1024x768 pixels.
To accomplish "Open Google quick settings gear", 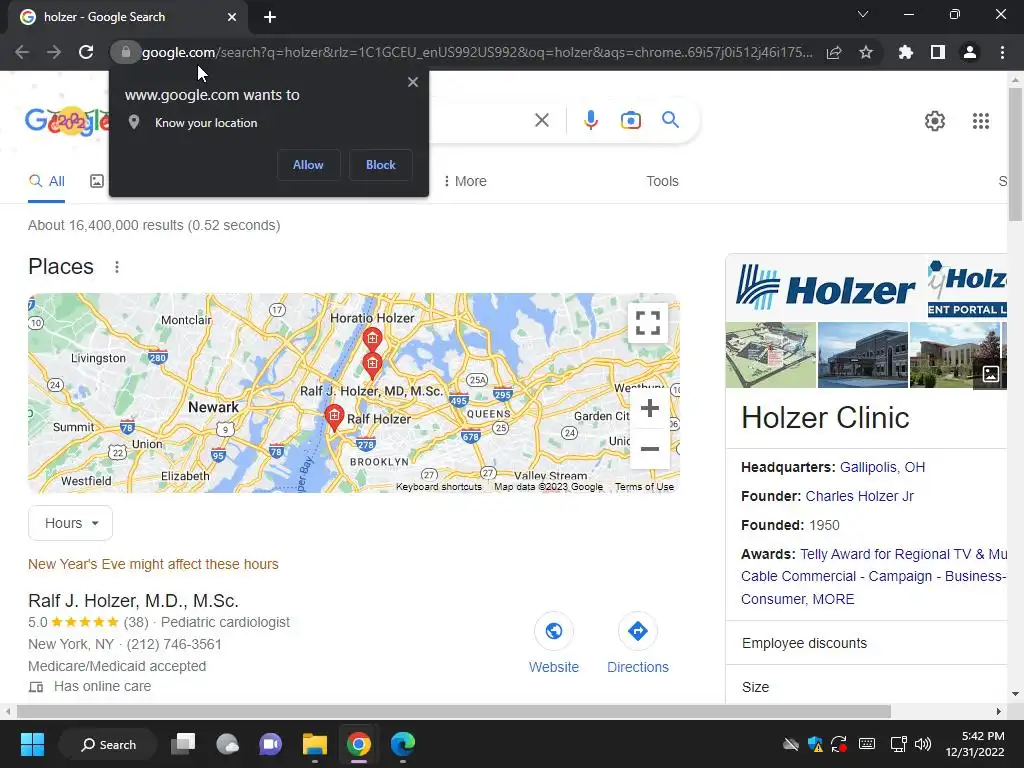I will (x=935, y=121).
